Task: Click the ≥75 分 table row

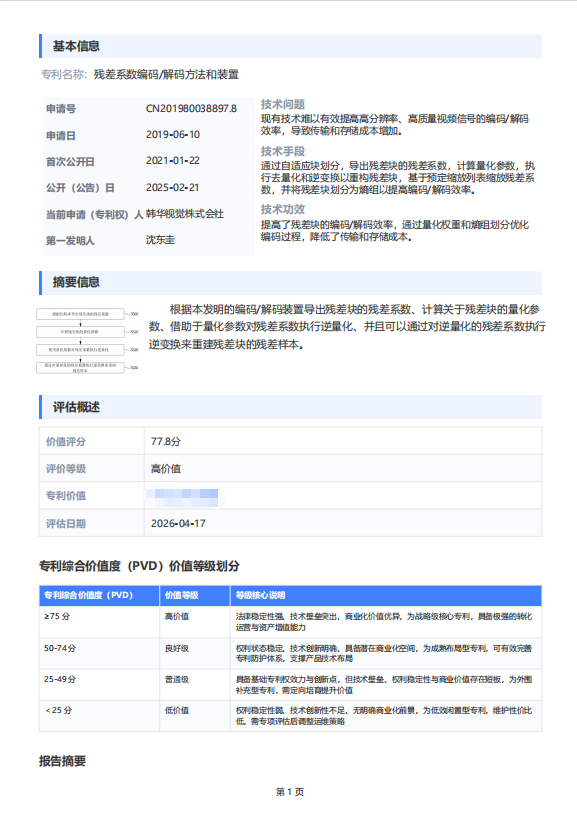Action: (x=291, y=622)
